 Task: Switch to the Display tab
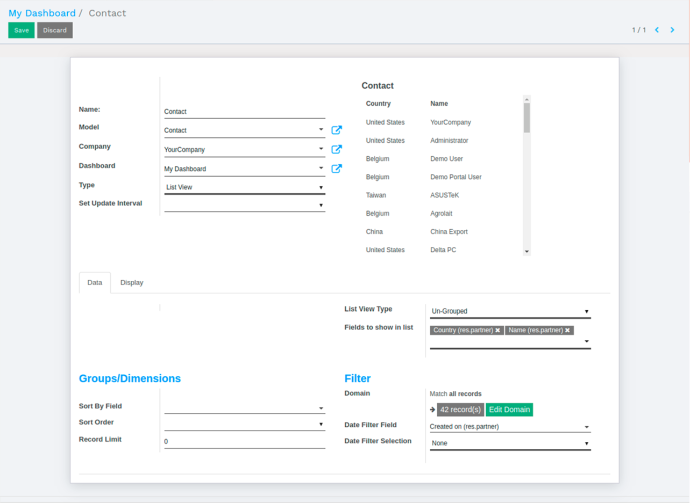tap(132, 282)
